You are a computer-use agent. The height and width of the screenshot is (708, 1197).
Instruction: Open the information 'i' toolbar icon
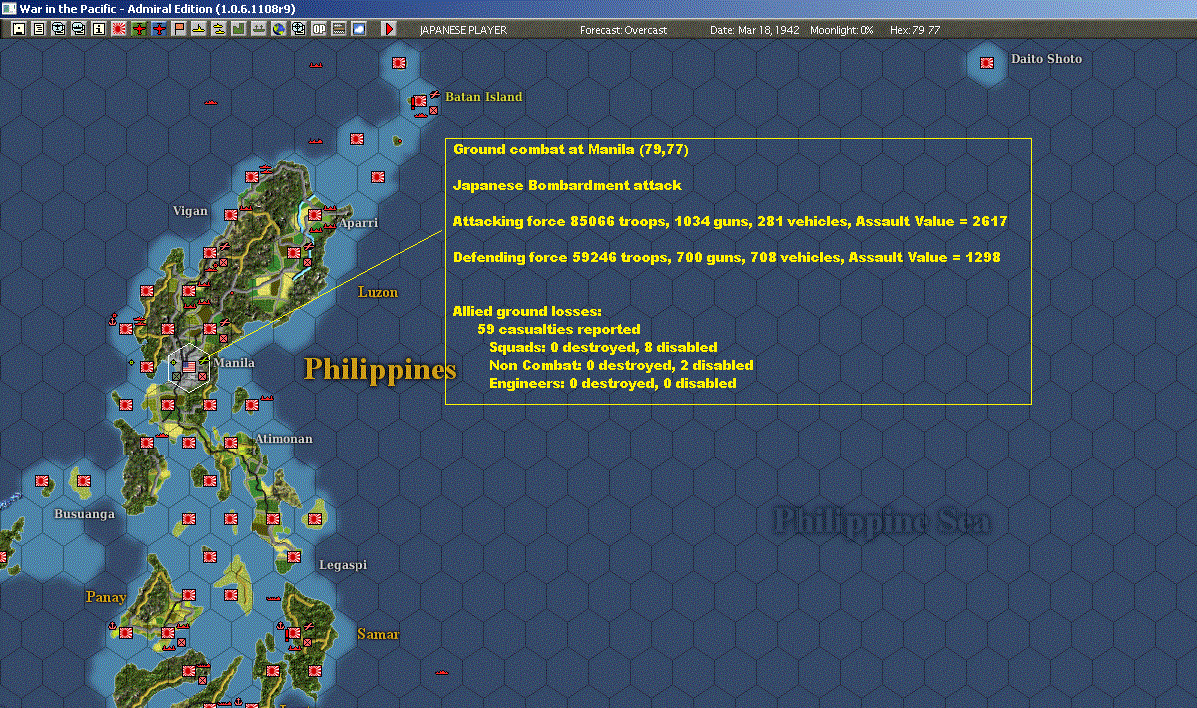[x=98, y=29]
